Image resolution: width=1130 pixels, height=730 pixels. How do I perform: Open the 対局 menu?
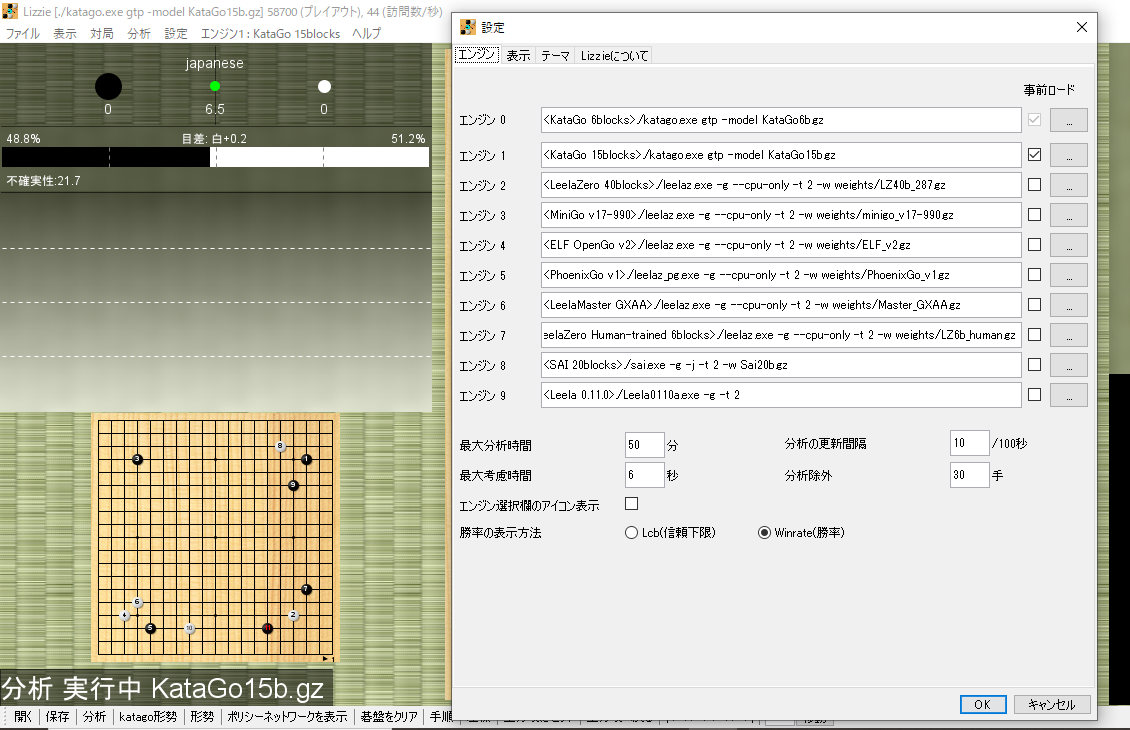(102, 33)
